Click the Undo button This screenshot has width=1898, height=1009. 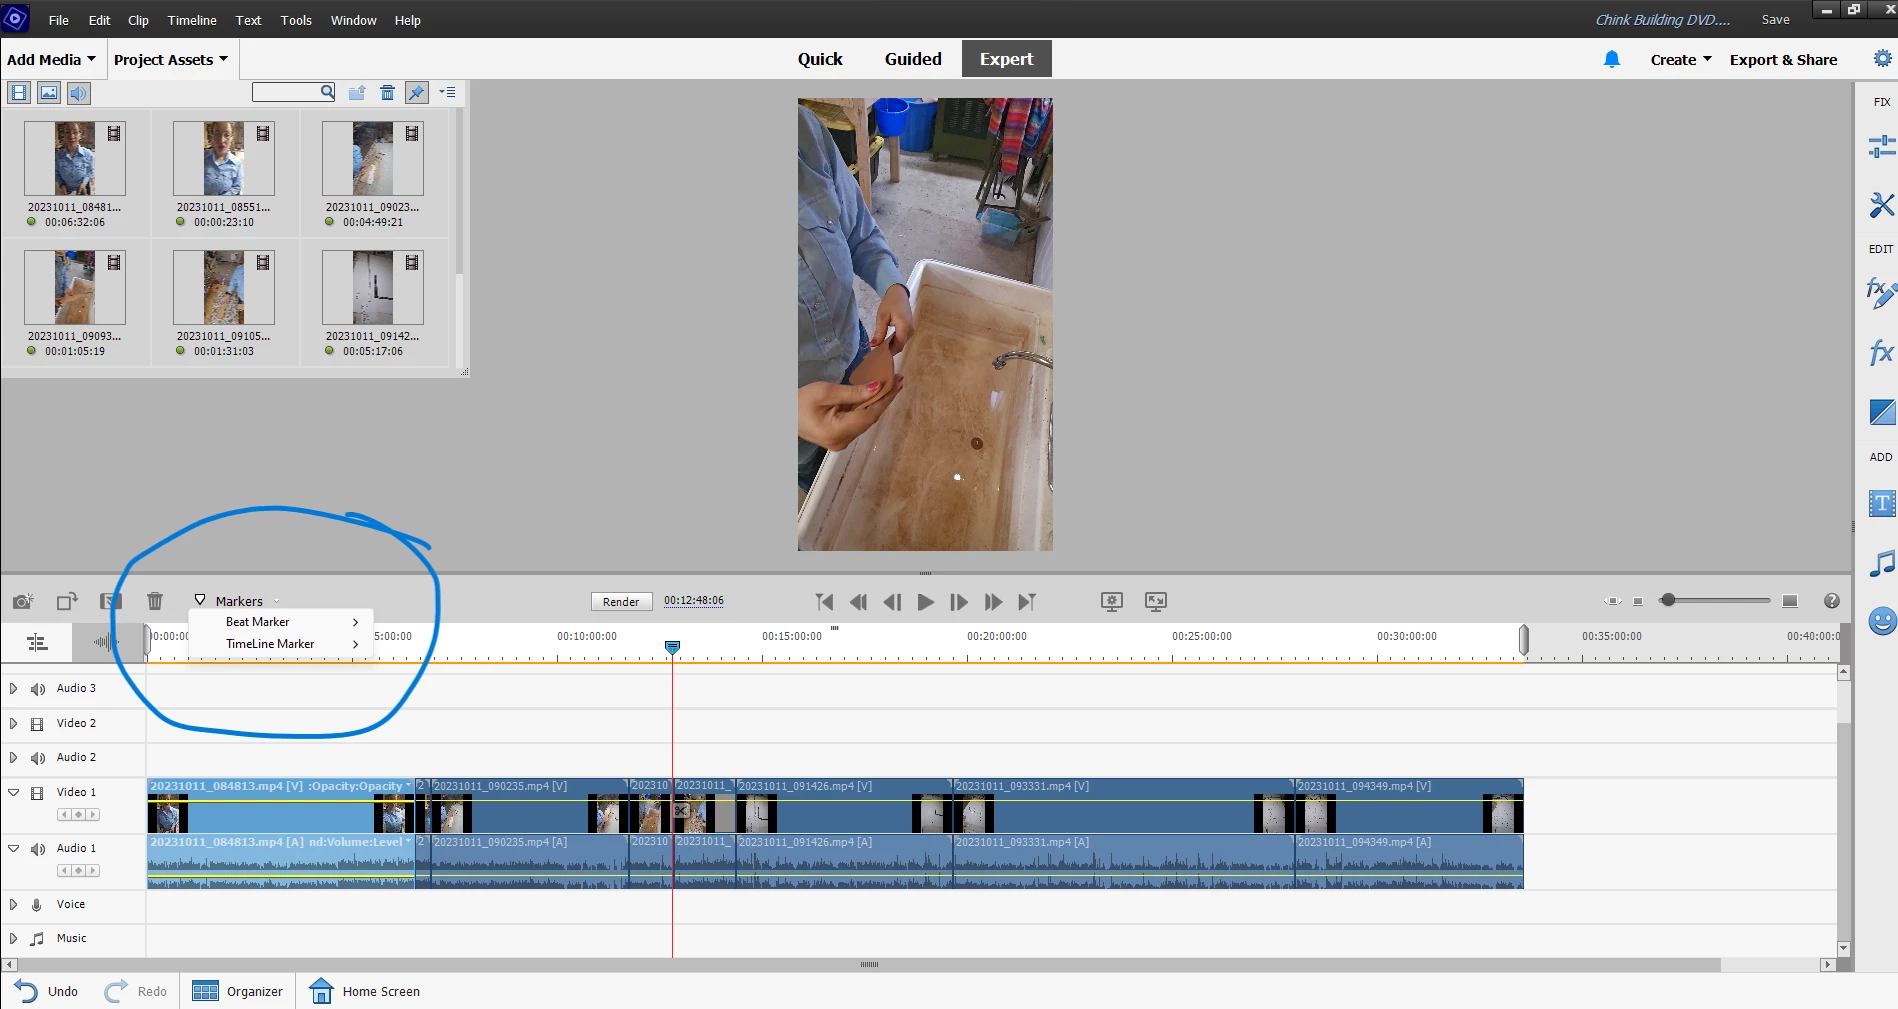[47, 991]
